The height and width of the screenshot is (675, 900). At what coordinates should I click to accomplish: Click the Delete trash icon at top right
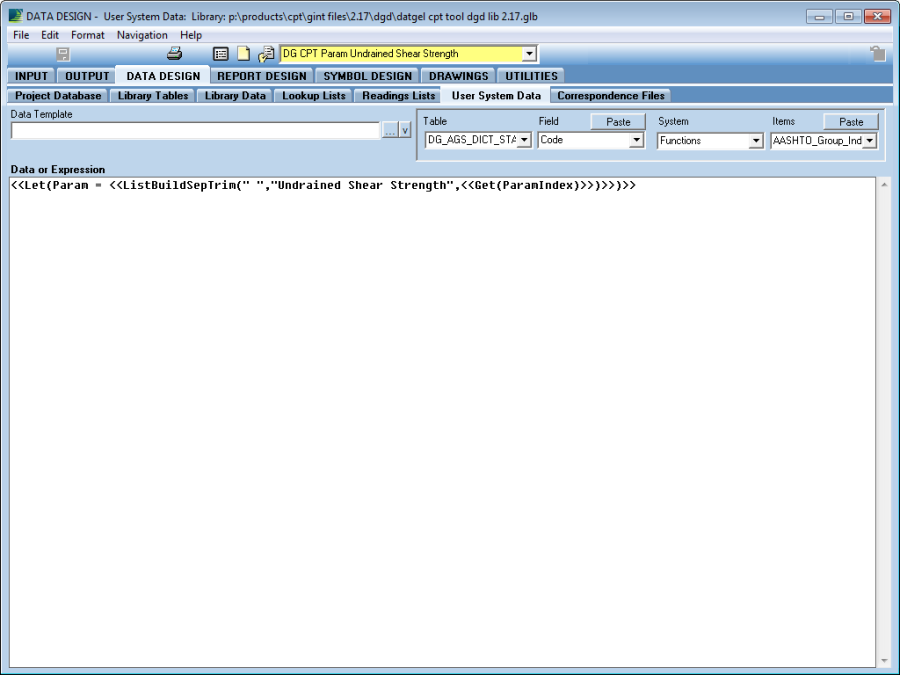pyautogui.click(x=877, y=54)
